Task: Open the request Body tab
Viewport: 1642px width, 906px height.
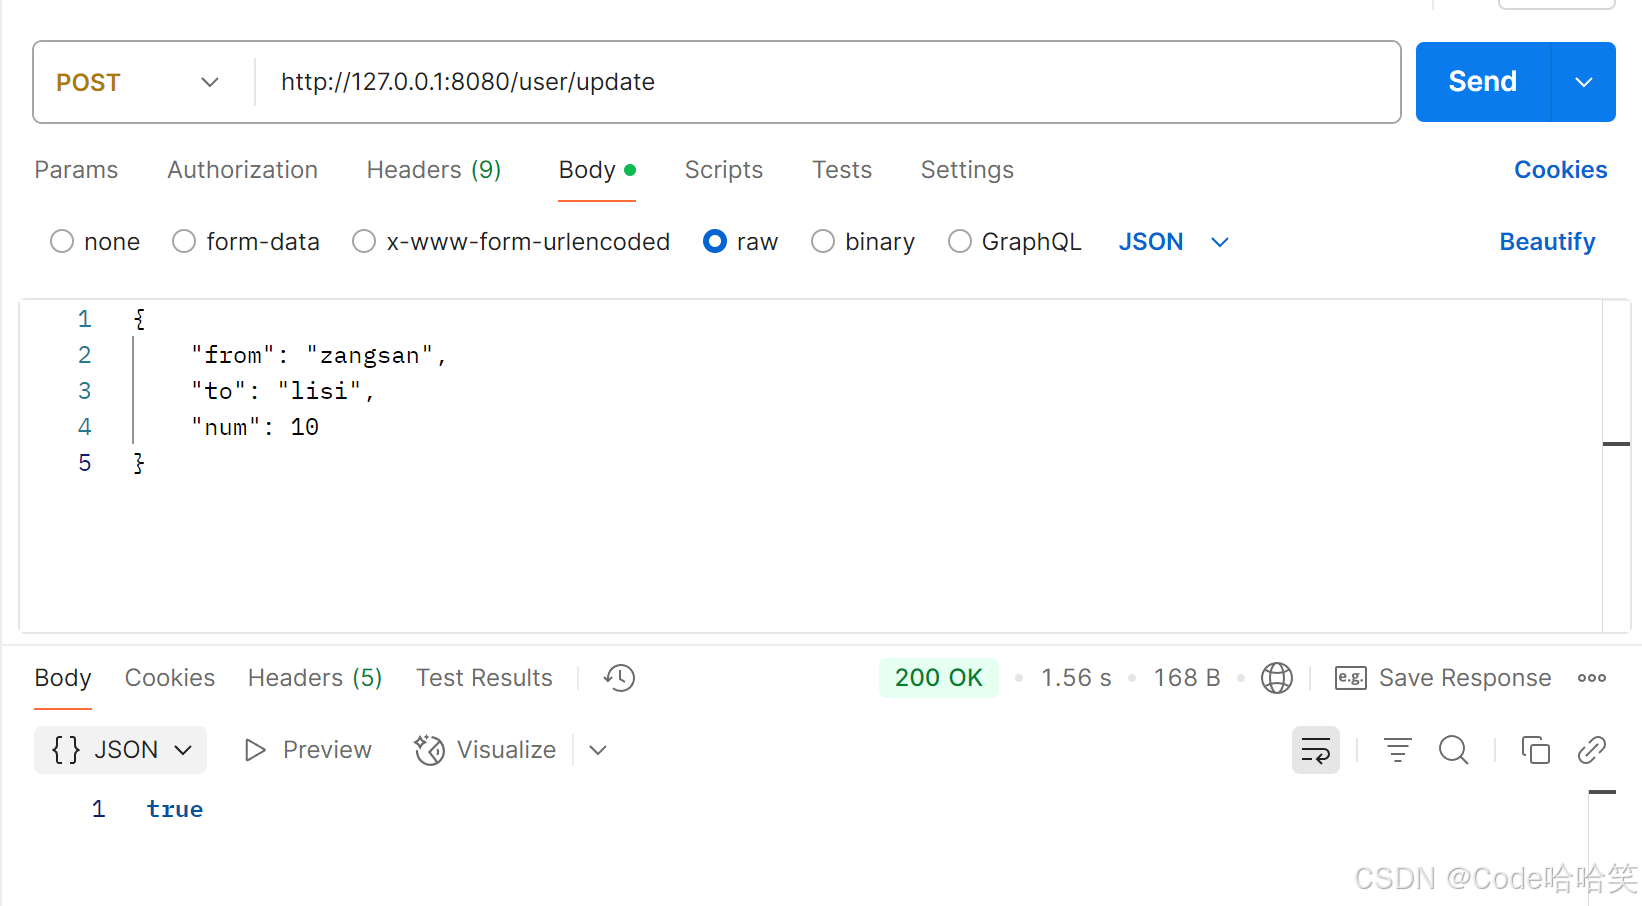Action: click(x=597, y=170)
